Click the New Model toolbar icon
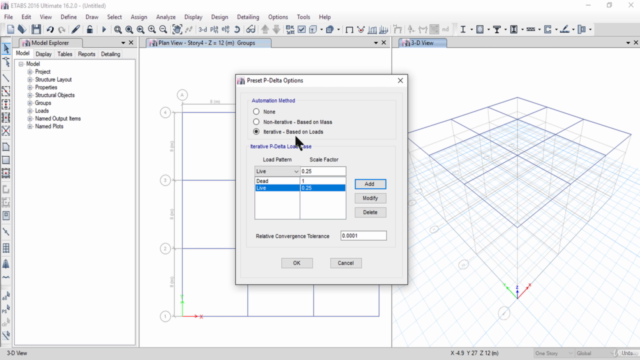Viewport: 640px width, 360px height. [x=11, y=29]
